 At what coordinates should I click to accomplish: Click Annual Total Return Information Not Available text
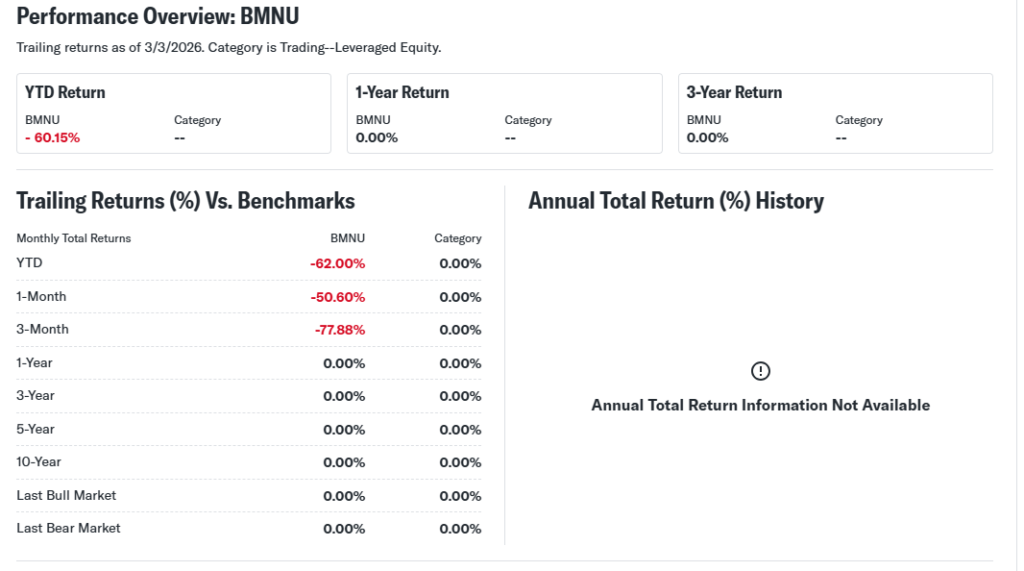[760, 405]
